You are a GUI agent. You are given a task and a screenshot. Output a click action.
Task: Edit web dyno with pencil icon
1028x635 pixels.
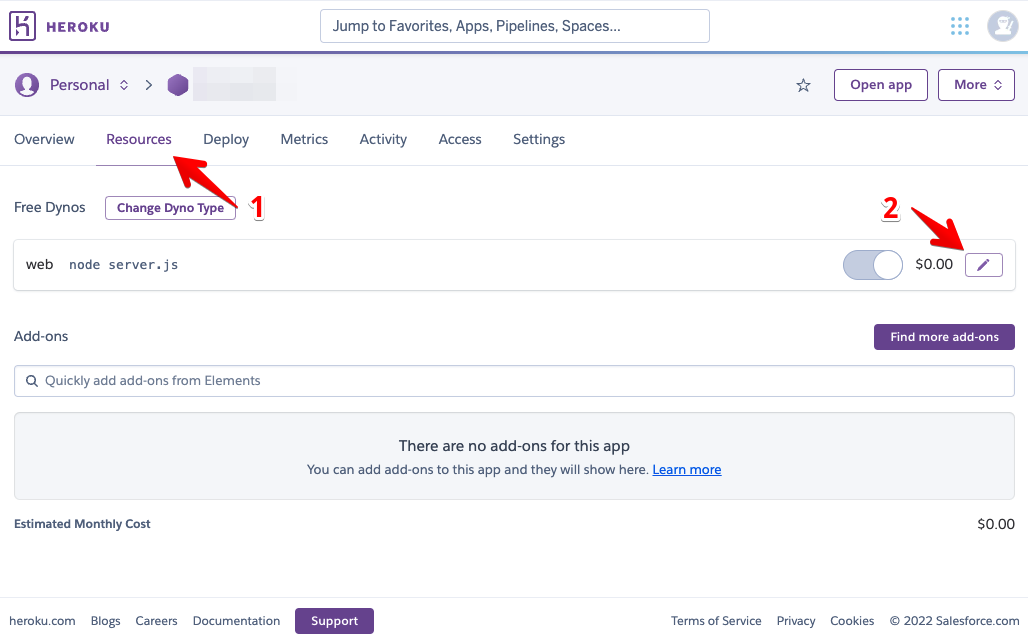[x=983, y=265]
